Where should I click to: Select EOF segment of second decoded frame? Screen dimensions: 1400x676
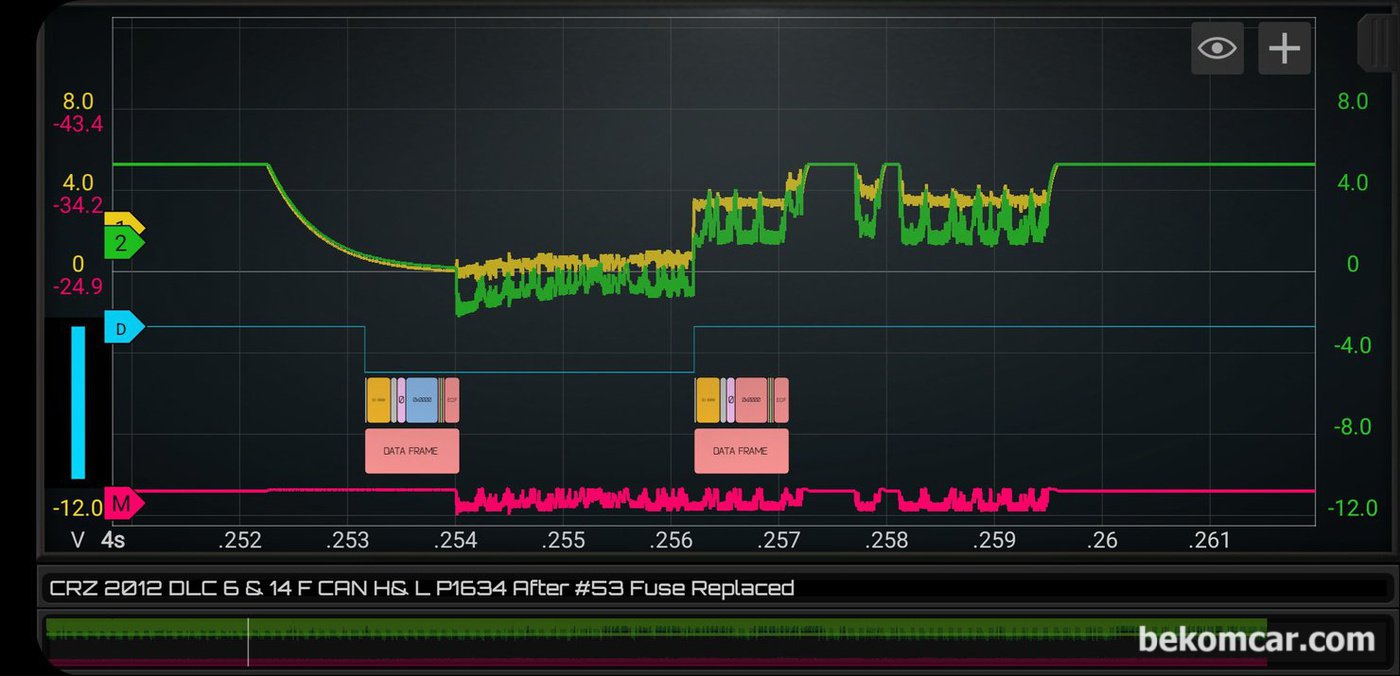781,400
